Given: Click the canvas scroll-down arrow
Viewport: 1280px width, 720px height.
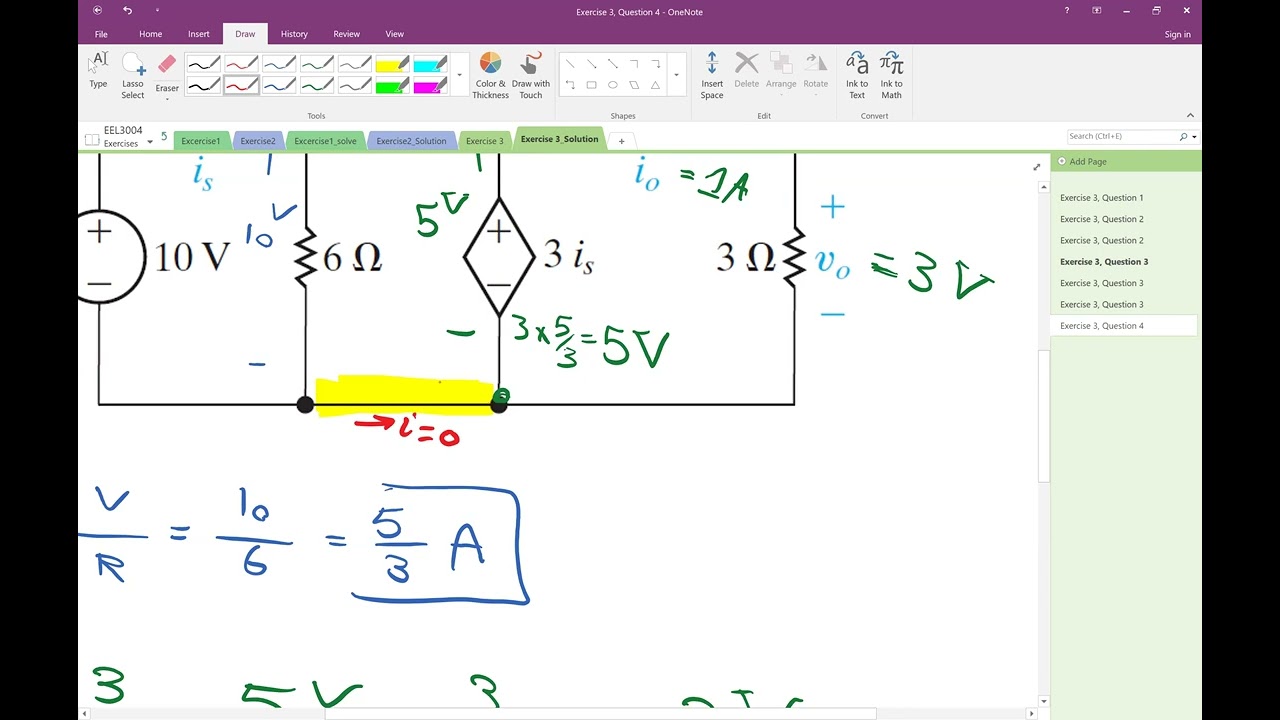Looking at the screenshot, I should click(x=1044, y=702).
